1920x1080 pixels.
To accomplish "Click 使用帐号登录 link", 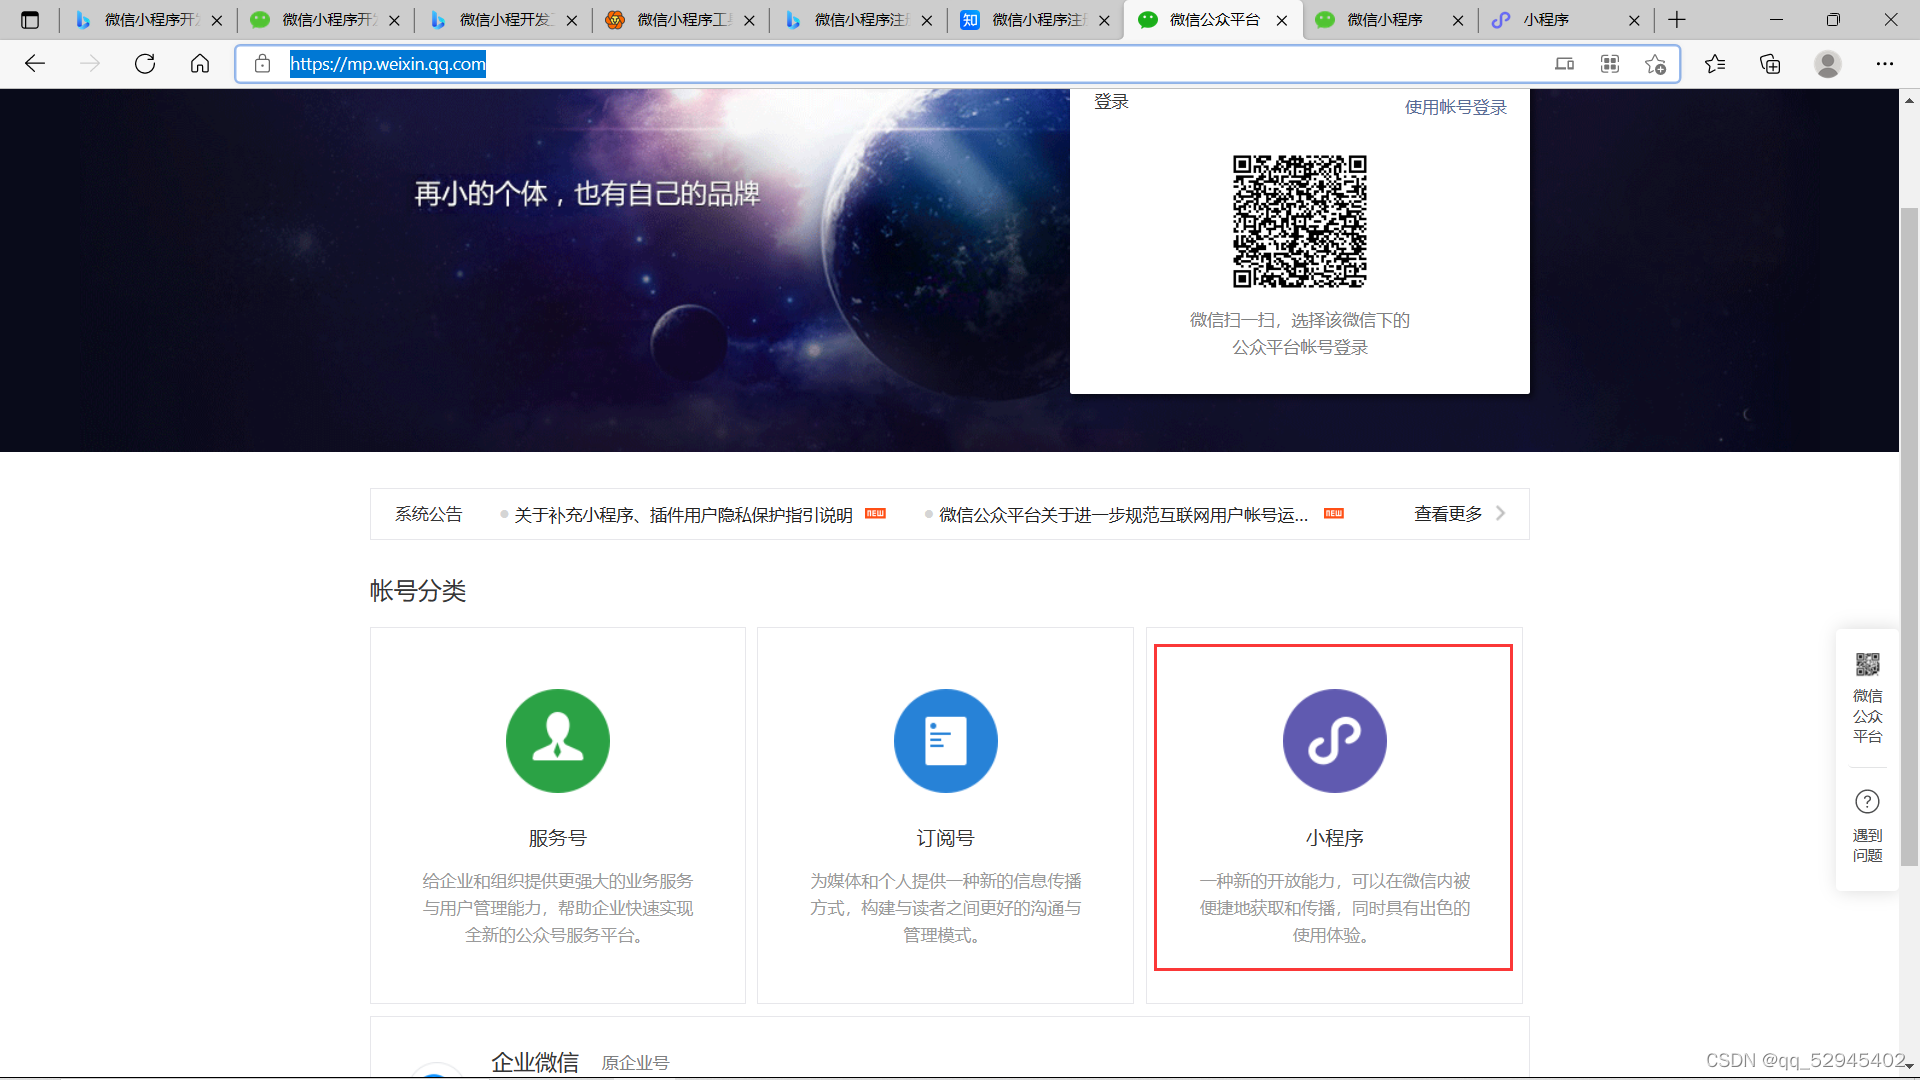I will pyautogui.click(x=1455, y=107).
